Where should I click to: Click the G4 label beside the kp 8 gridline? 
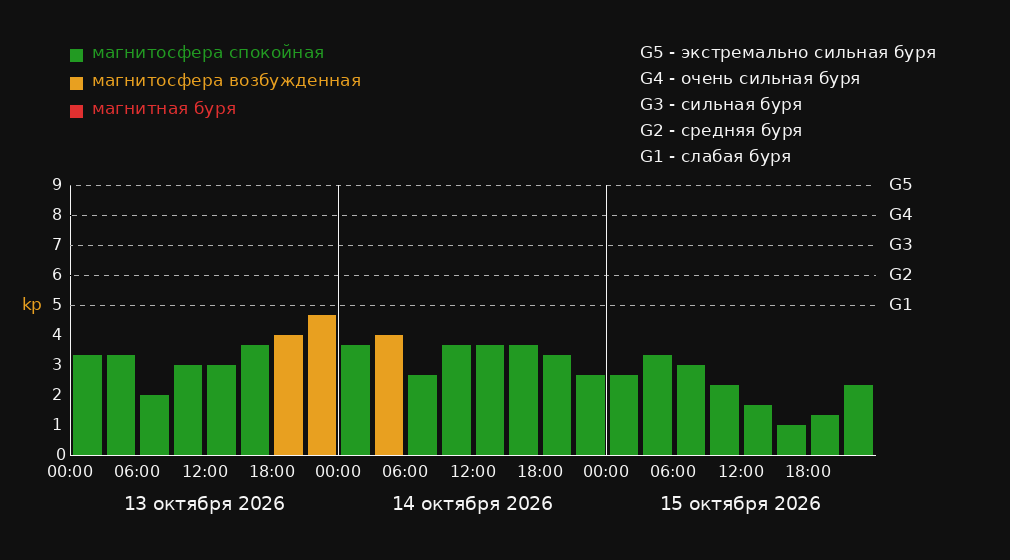click(x=900, y=215)
